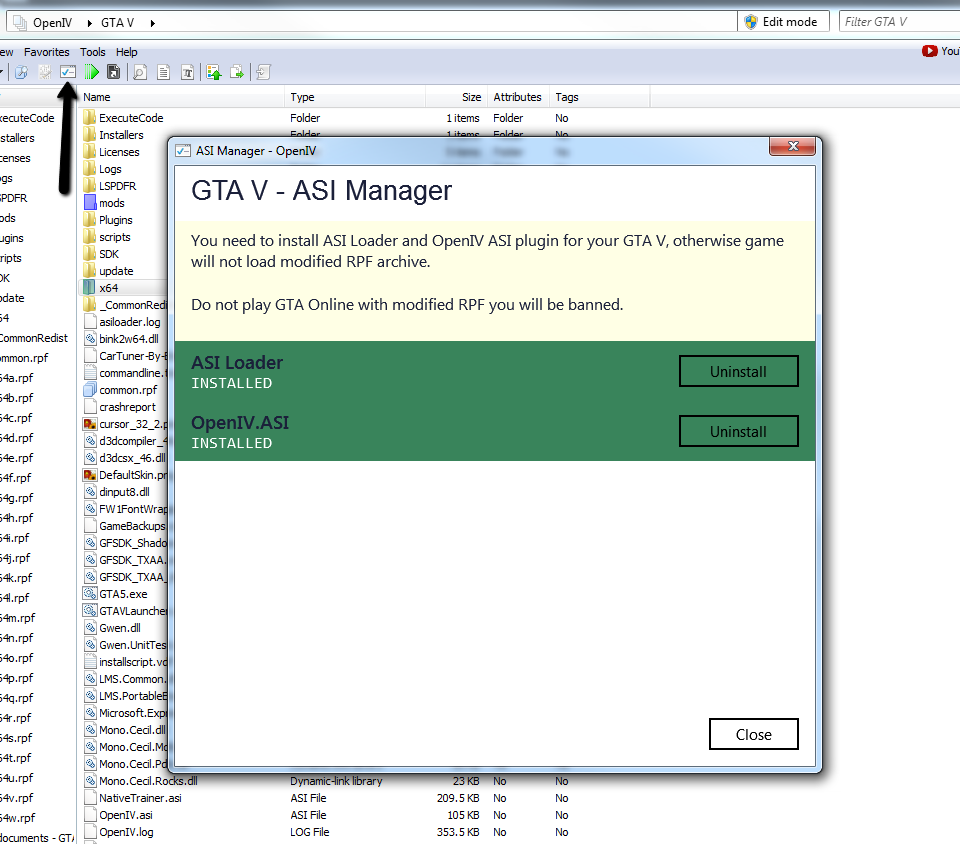Click the grayed scroll toolbar icon
The image size is (960, 844).
click(x=263, y=72)
